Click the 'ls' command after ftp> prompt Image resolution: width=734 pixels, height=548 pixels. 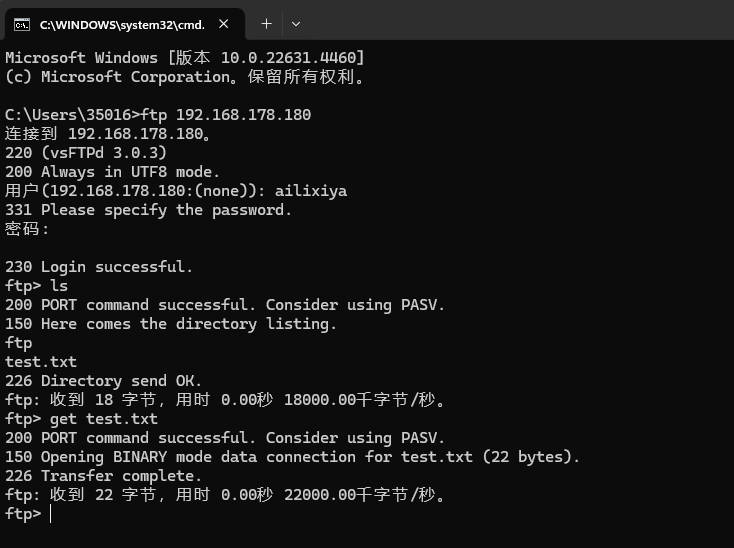pos(59,286)
